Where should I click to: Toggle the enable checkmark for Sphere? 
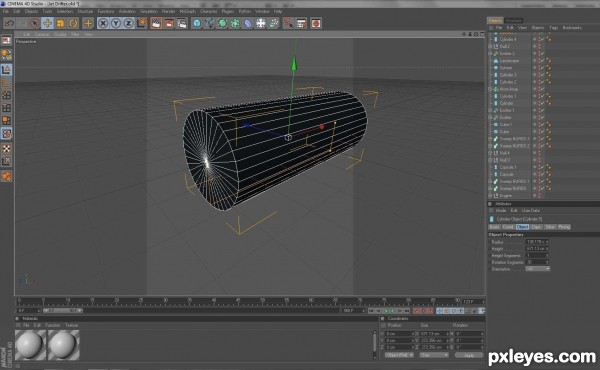[x=543, y=68]
